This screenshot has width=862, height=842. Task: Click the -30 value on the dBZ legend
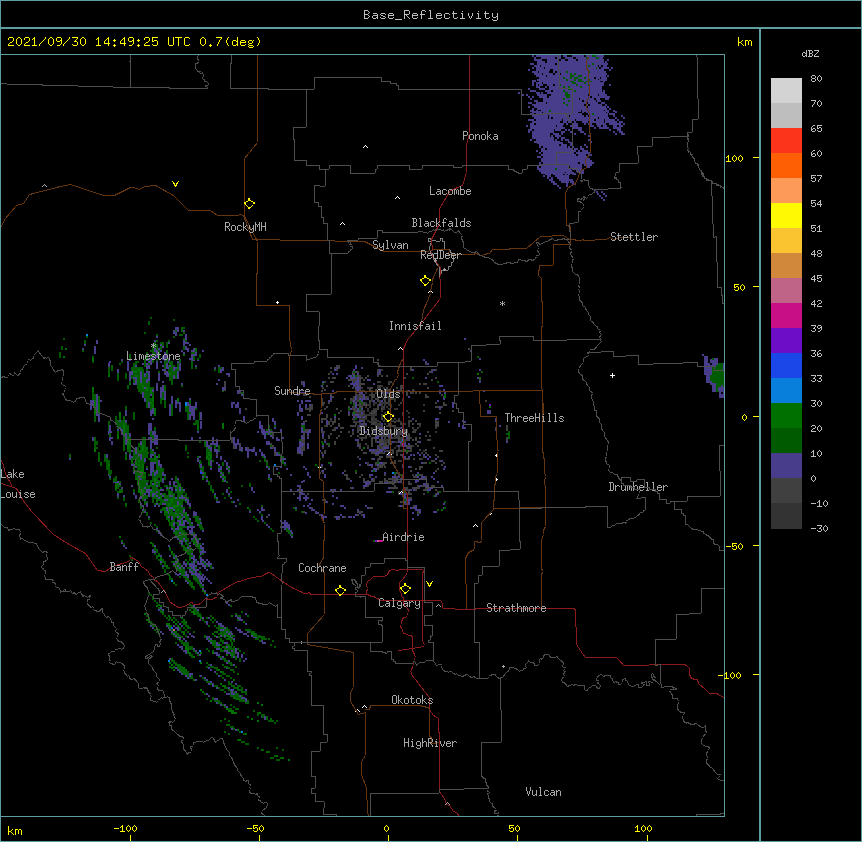tap(820, 529)
